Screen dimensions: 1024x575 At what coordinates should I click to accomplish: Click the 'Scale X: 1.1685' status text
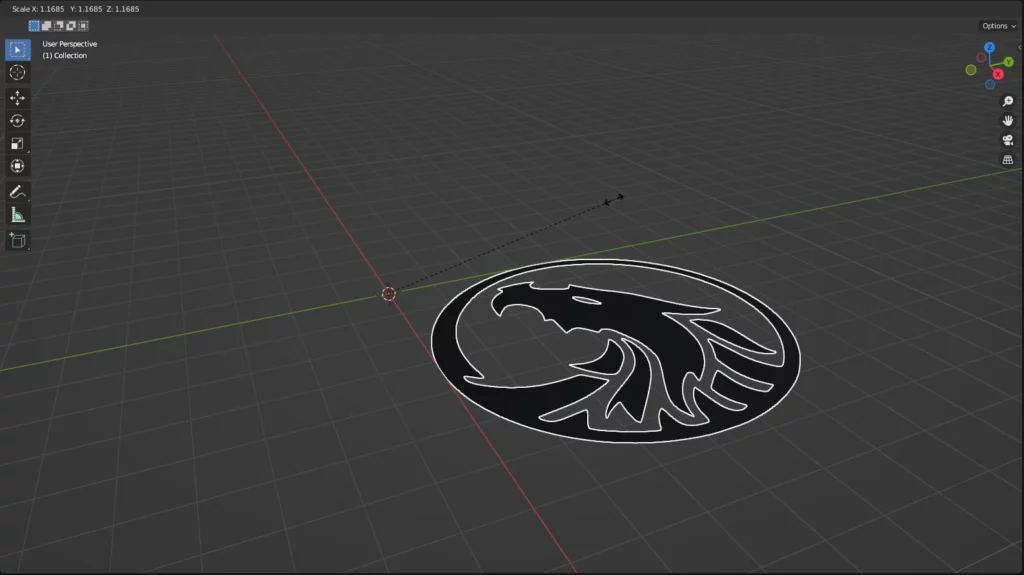click(38, 9)
